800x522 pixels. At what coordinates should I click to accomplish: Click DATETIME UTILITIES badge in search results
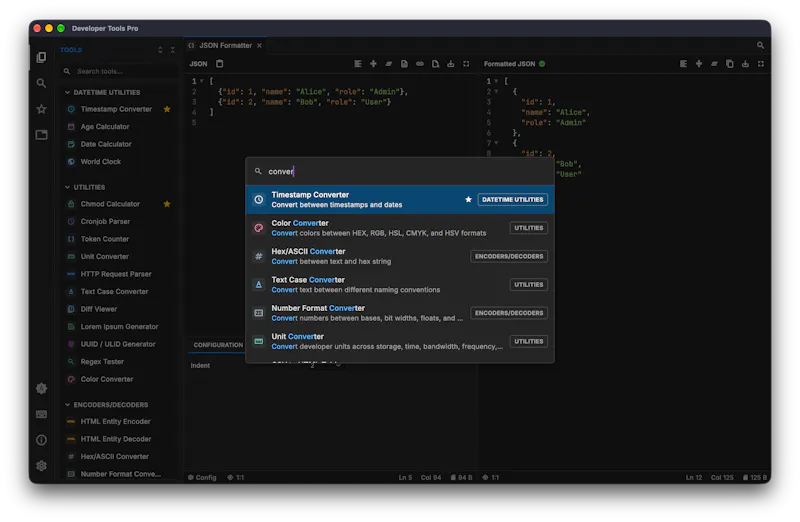[x=512, y=200]
